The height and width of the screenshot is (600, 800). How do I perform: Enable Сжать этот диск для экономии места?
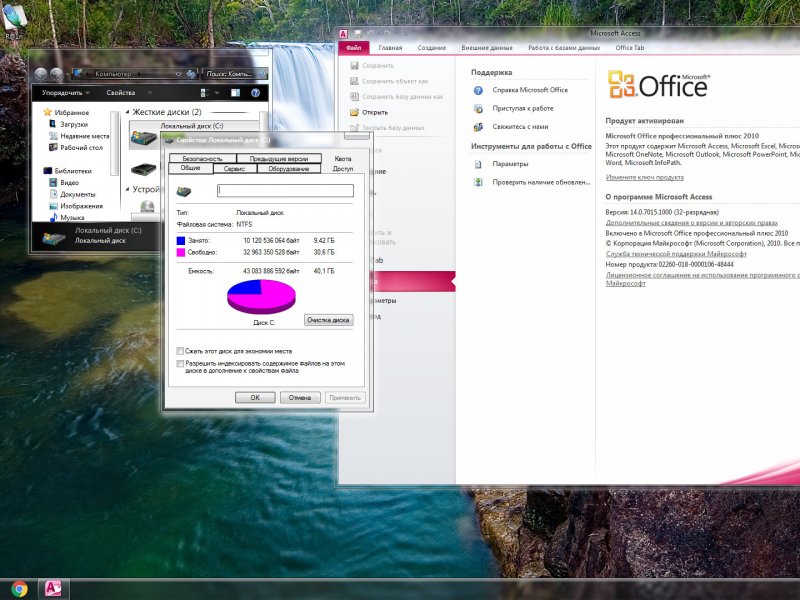[x=180, y=351]
